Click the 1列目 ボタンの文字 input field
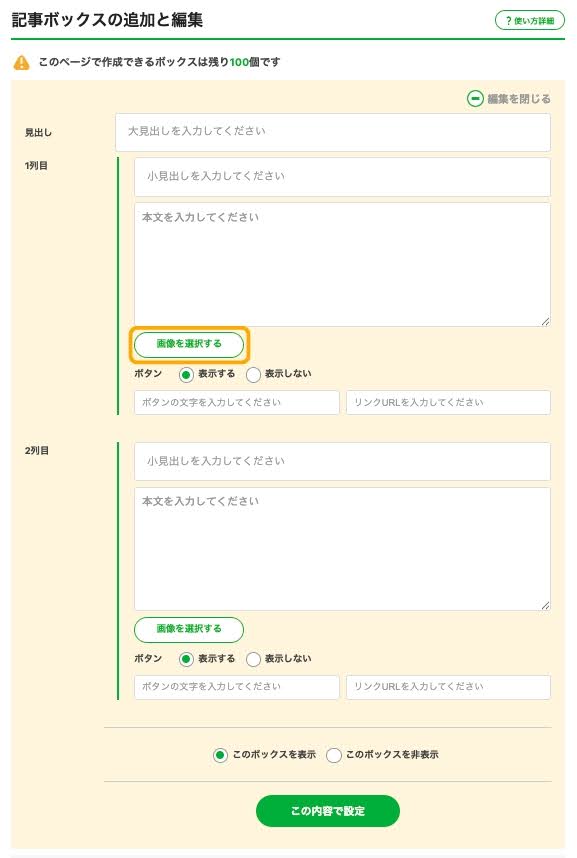The width and height of the screenshot is (577, 858). point(236,402)
